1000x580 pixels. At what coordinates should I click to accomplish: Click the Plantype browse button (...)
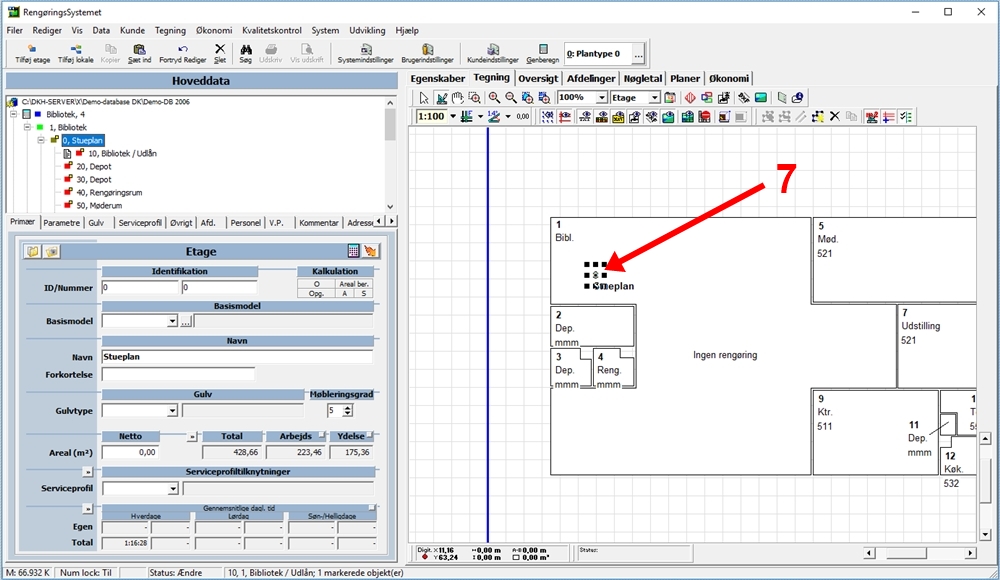pos(638,55)
